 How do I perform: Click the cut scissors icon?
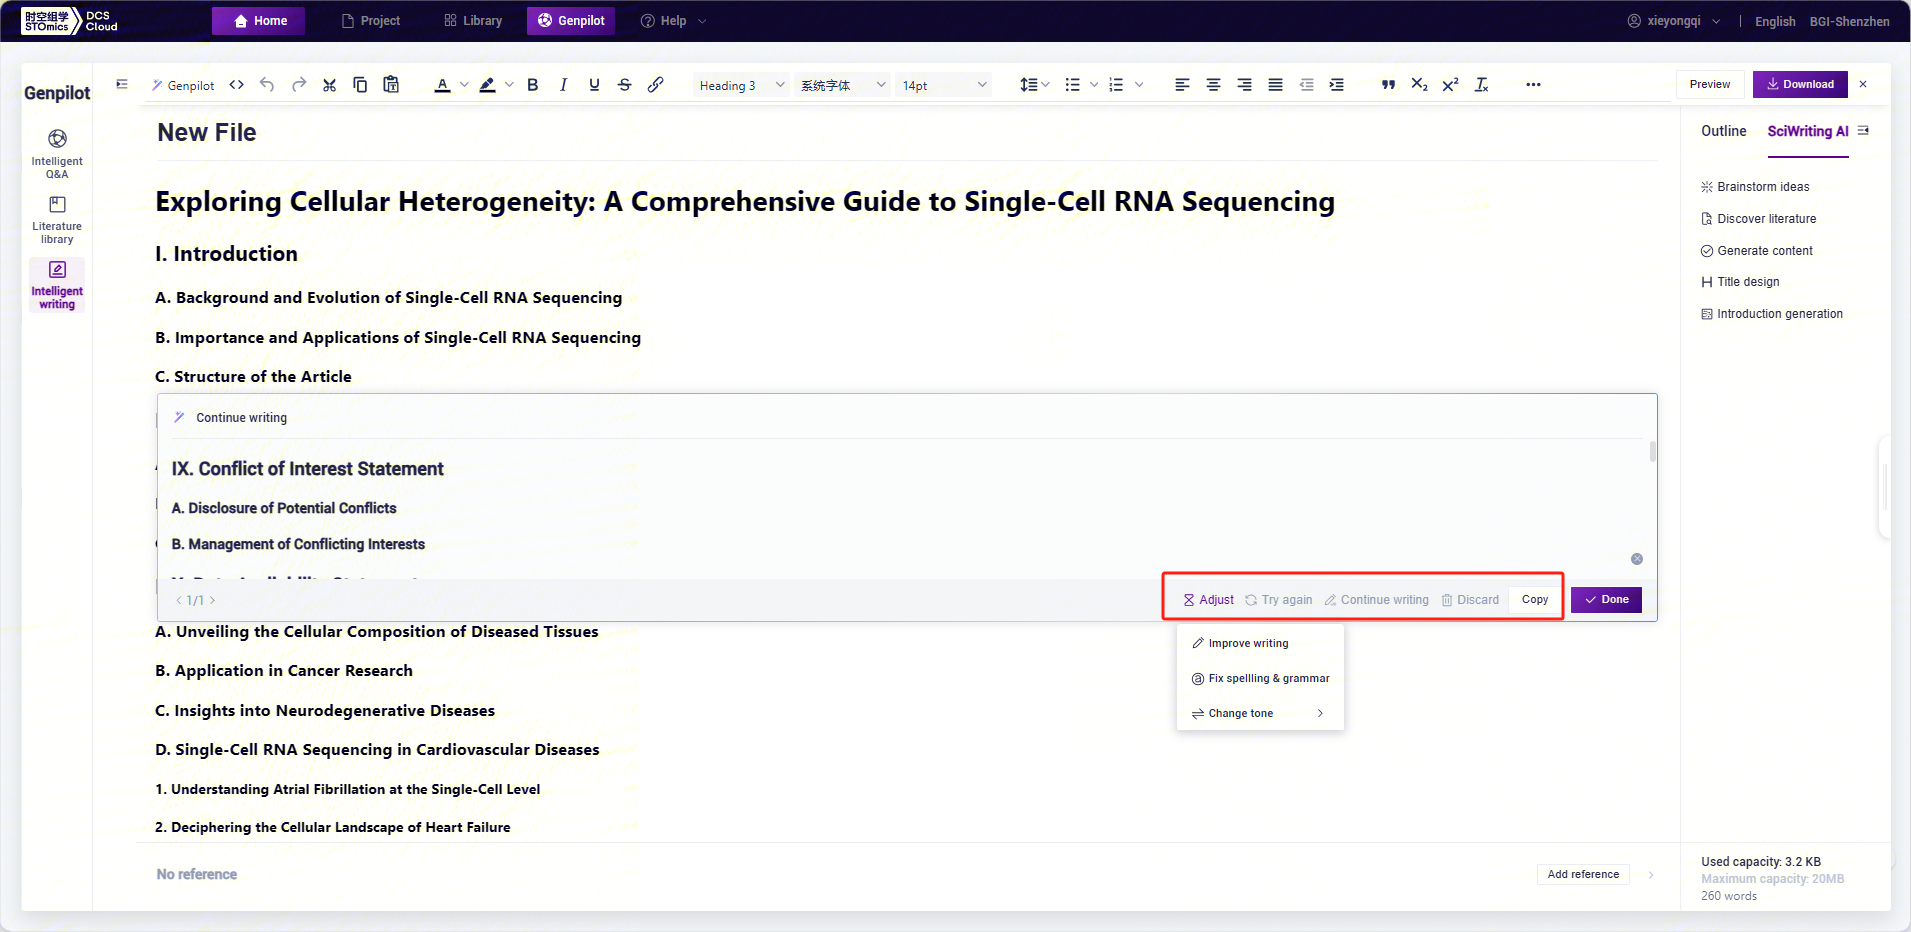click(x=329, y=85)
